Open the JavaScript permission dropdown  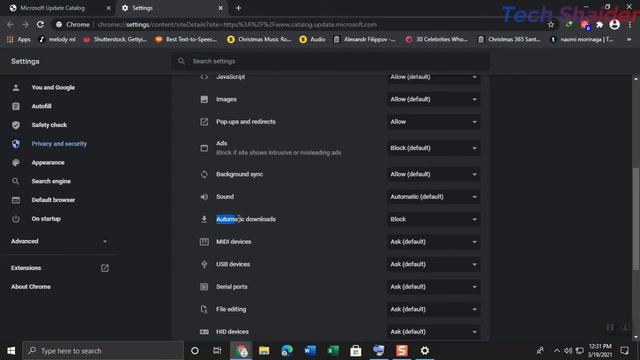433,77
